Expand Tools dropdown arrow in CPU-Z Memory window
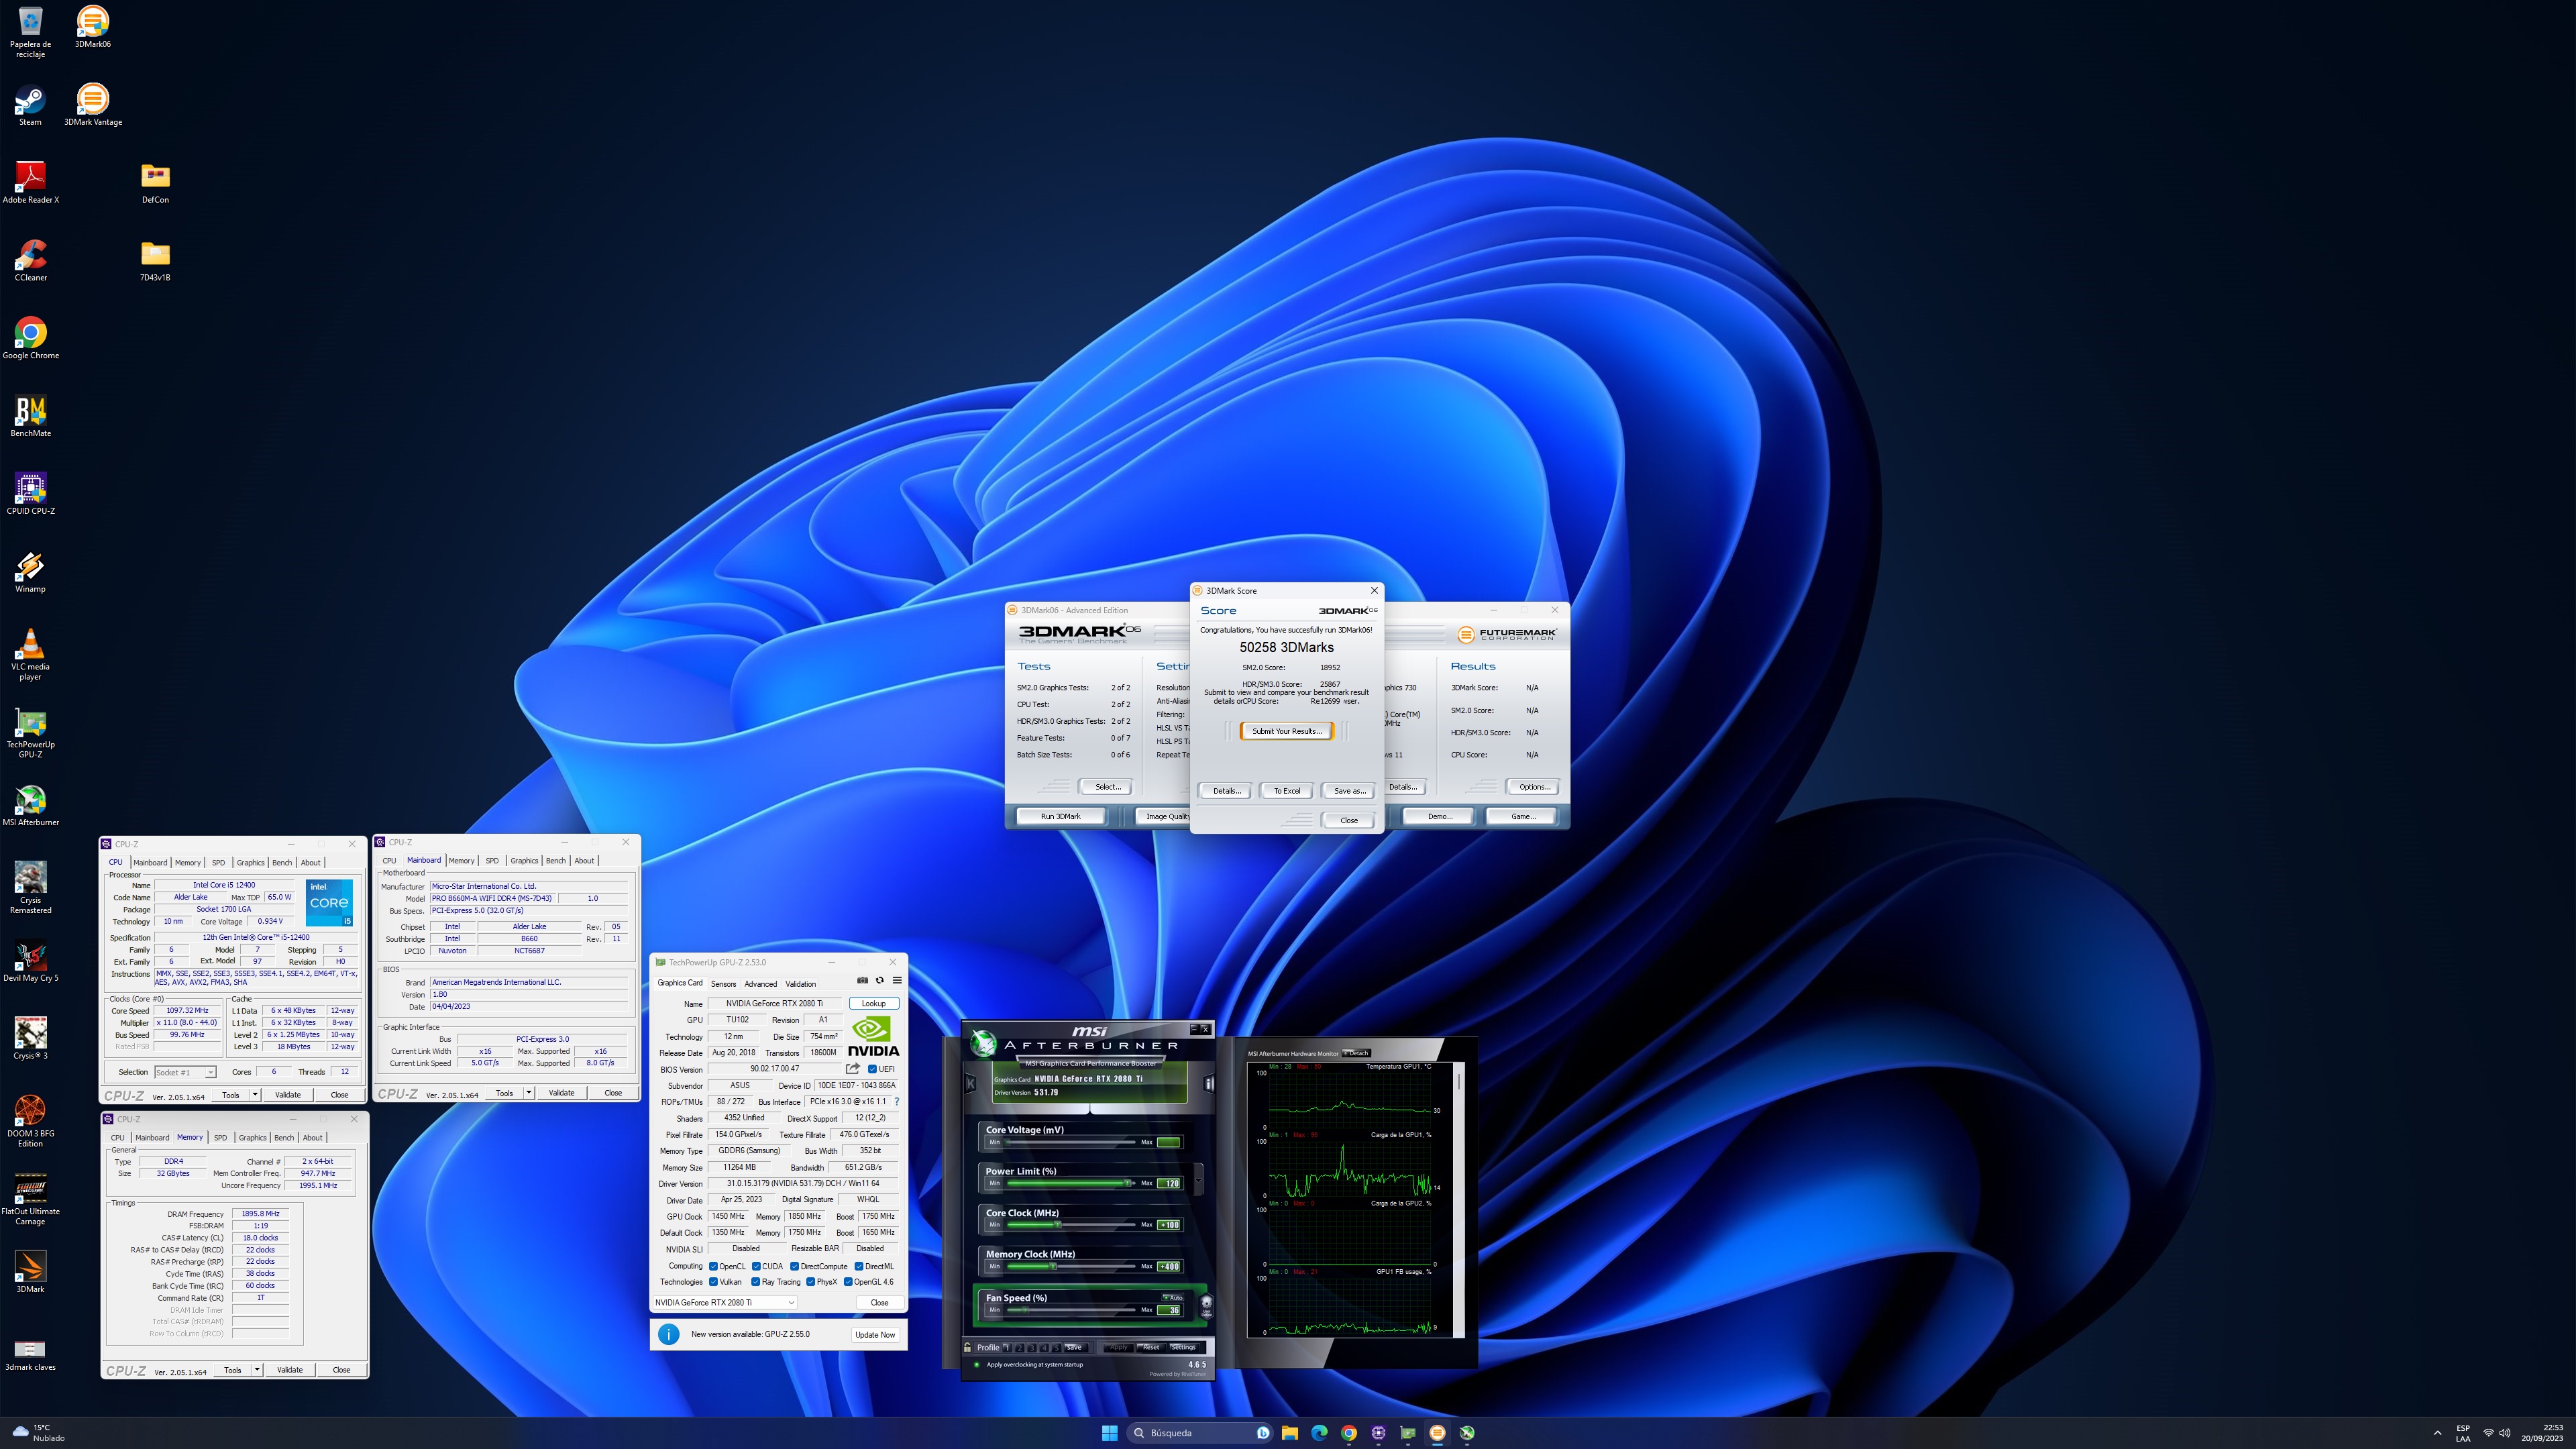The width and height of the screenshot is (2576, 1449). click(x=257, y=1370)
